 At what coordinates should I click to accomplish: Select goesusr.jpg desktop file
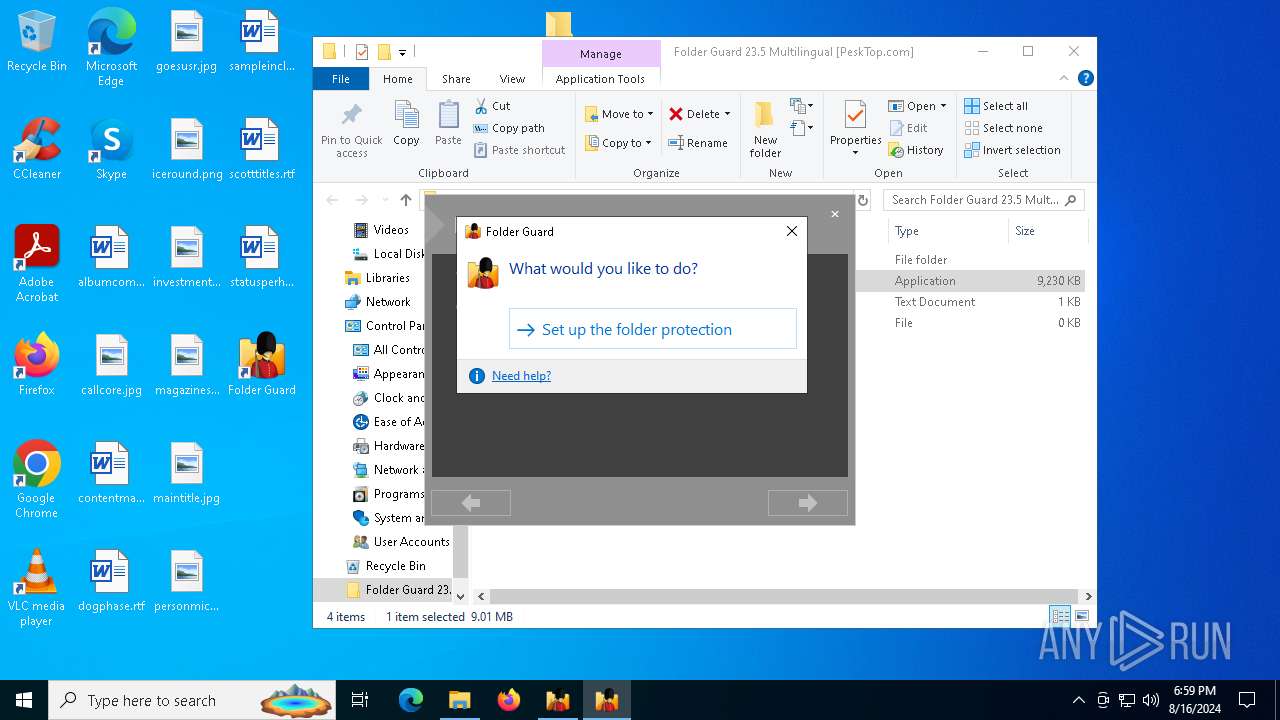click(x=186, y=42)
